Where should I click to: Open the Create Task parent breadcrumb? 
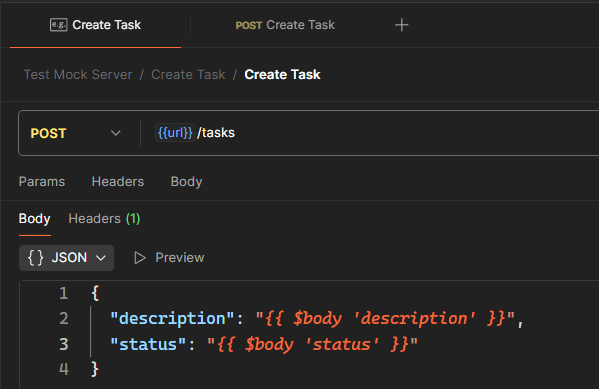point(188,75)
